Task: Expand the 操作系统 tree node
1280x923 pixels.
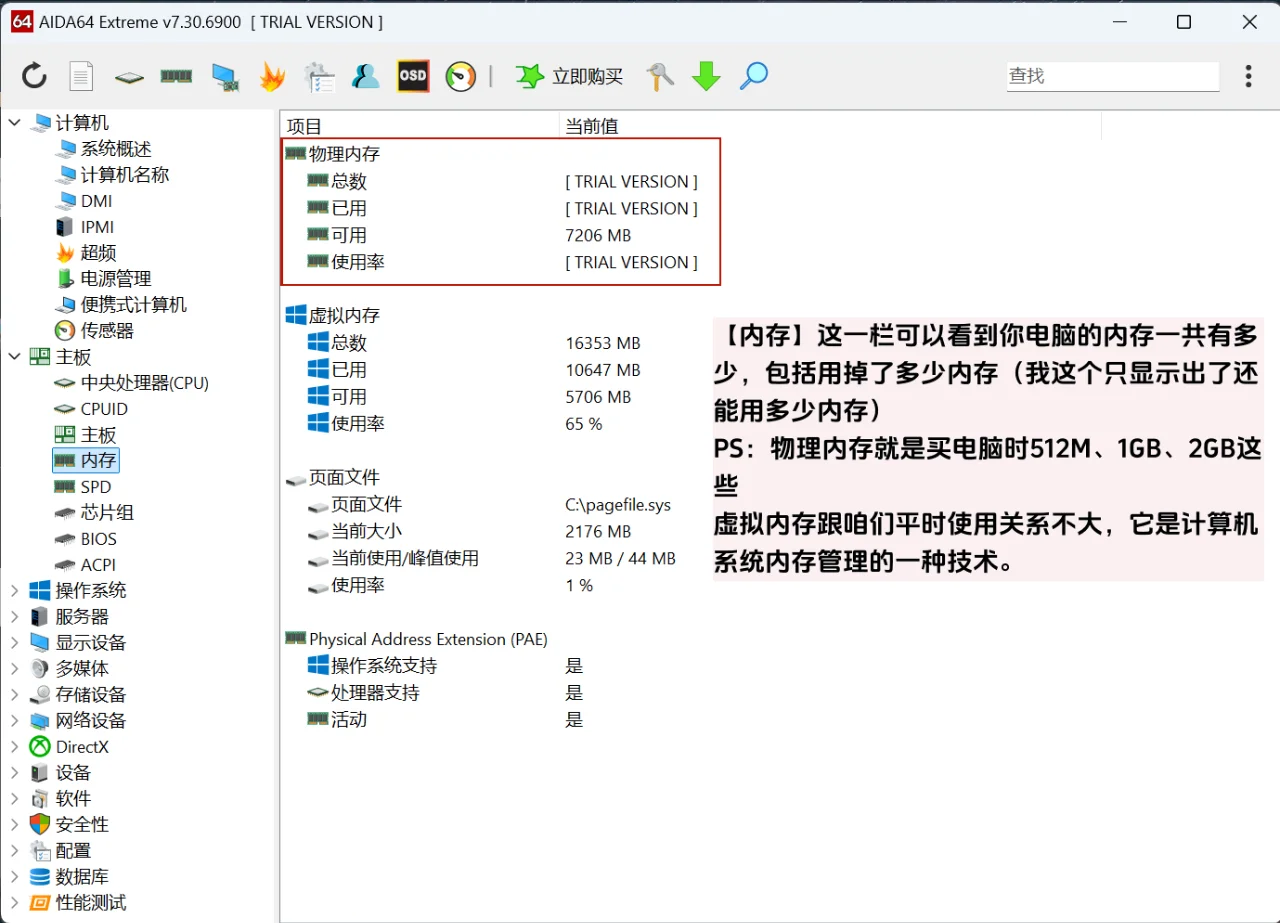Action: [x=15, y=591]
